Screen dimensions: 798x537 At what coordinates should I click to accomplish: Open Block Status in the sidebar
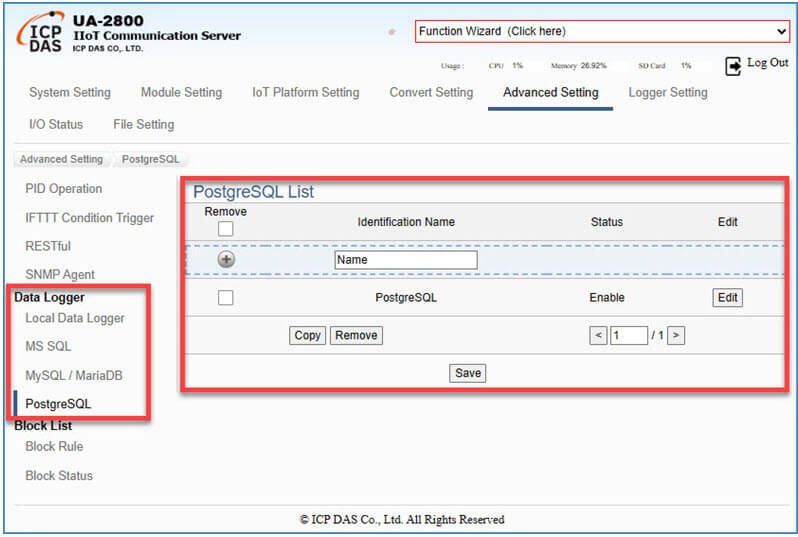[59, 476]
